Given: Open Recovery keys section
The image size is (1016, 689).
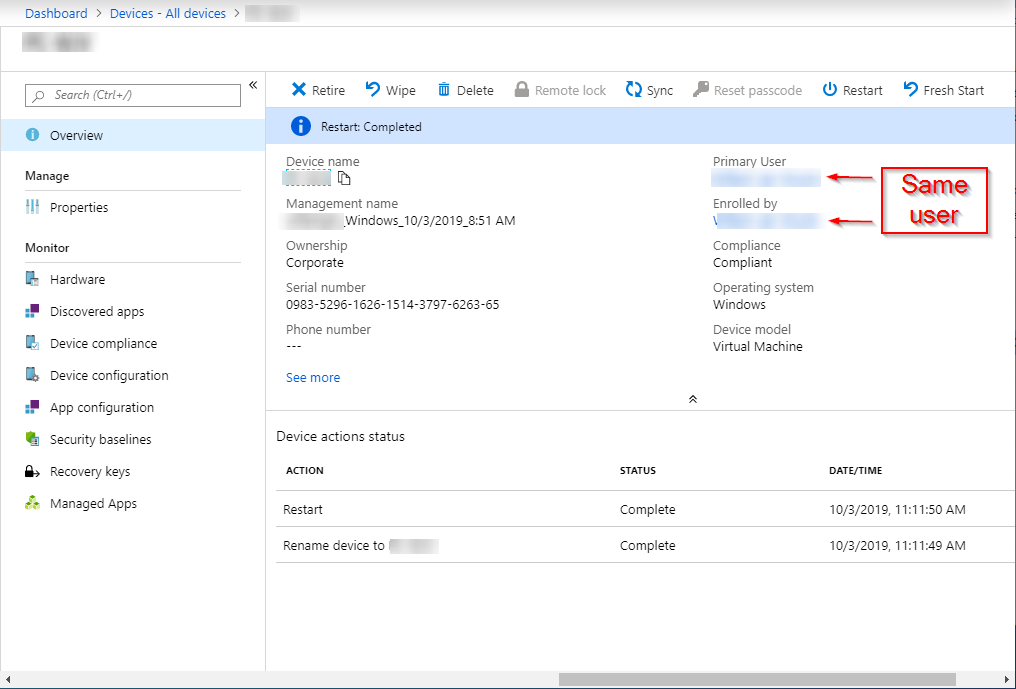Looking at the screenshot, I should (90, 472).
